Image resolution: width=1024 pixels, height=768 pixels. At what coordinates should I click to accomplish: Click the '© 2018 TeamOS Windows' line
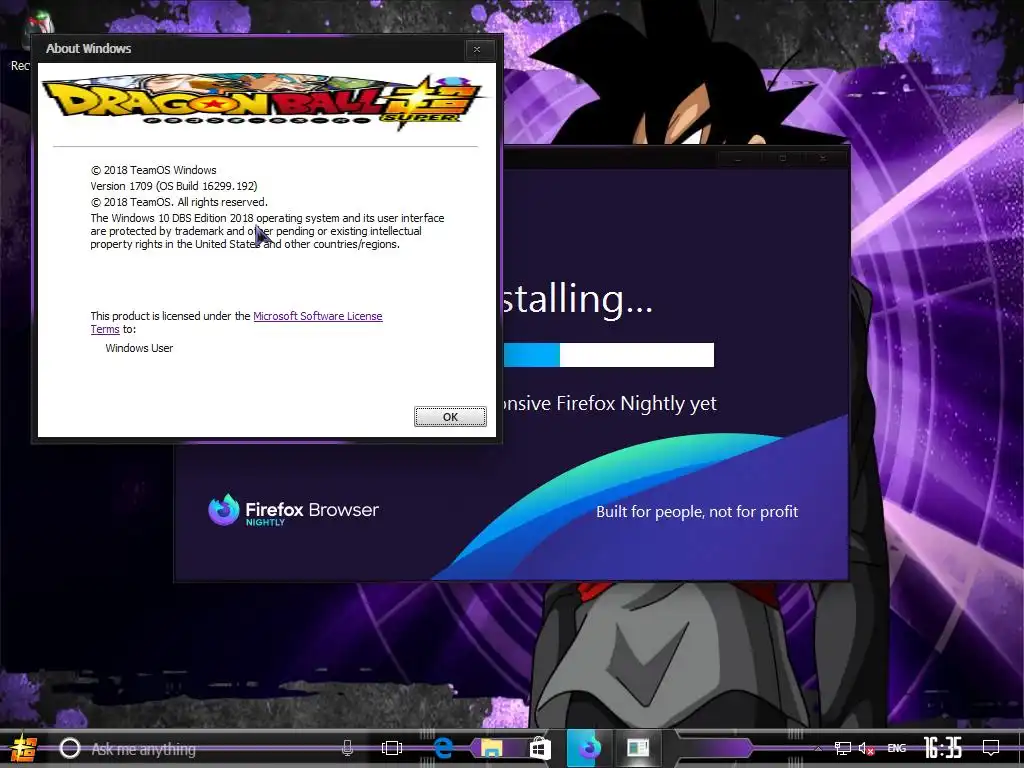pos(153,170)
